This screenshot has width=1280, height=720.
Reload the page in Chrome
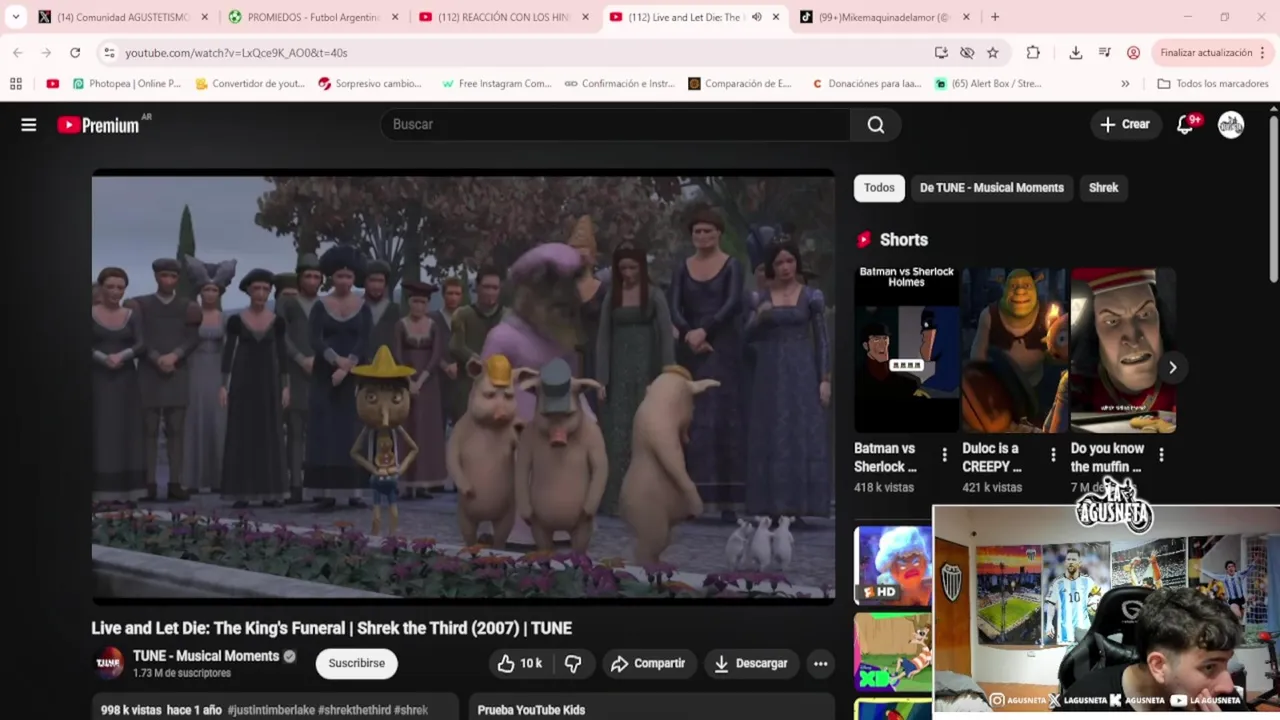pos(75,52)
